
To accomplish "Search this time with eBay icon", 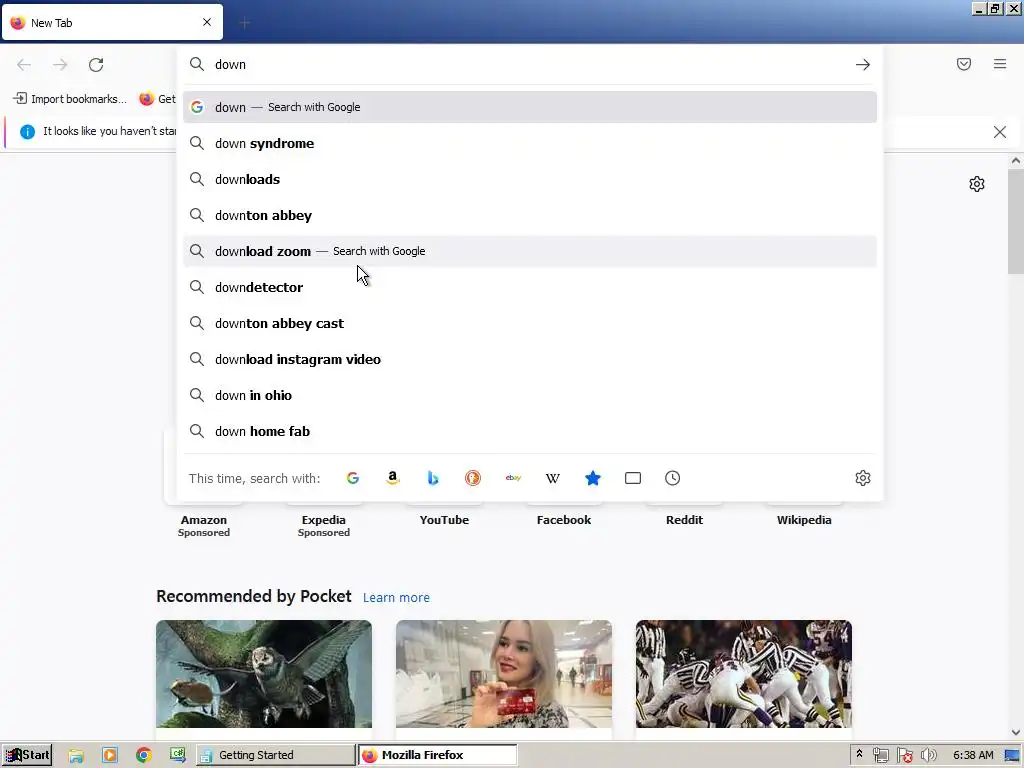I will (x=513, y=478).
